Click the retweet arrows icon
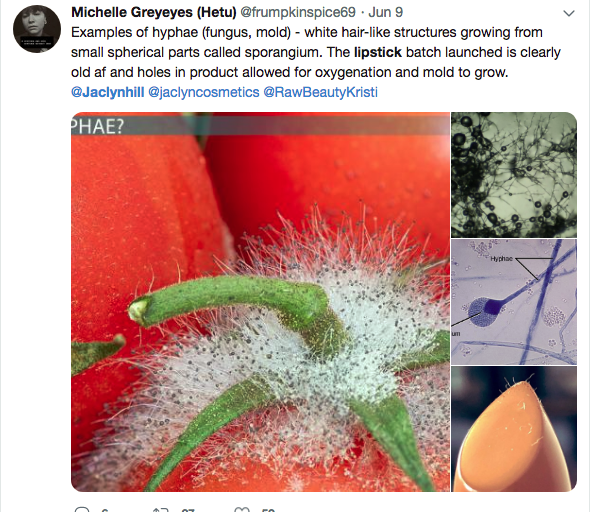This screenshot has height=512, width=590. 161,509
